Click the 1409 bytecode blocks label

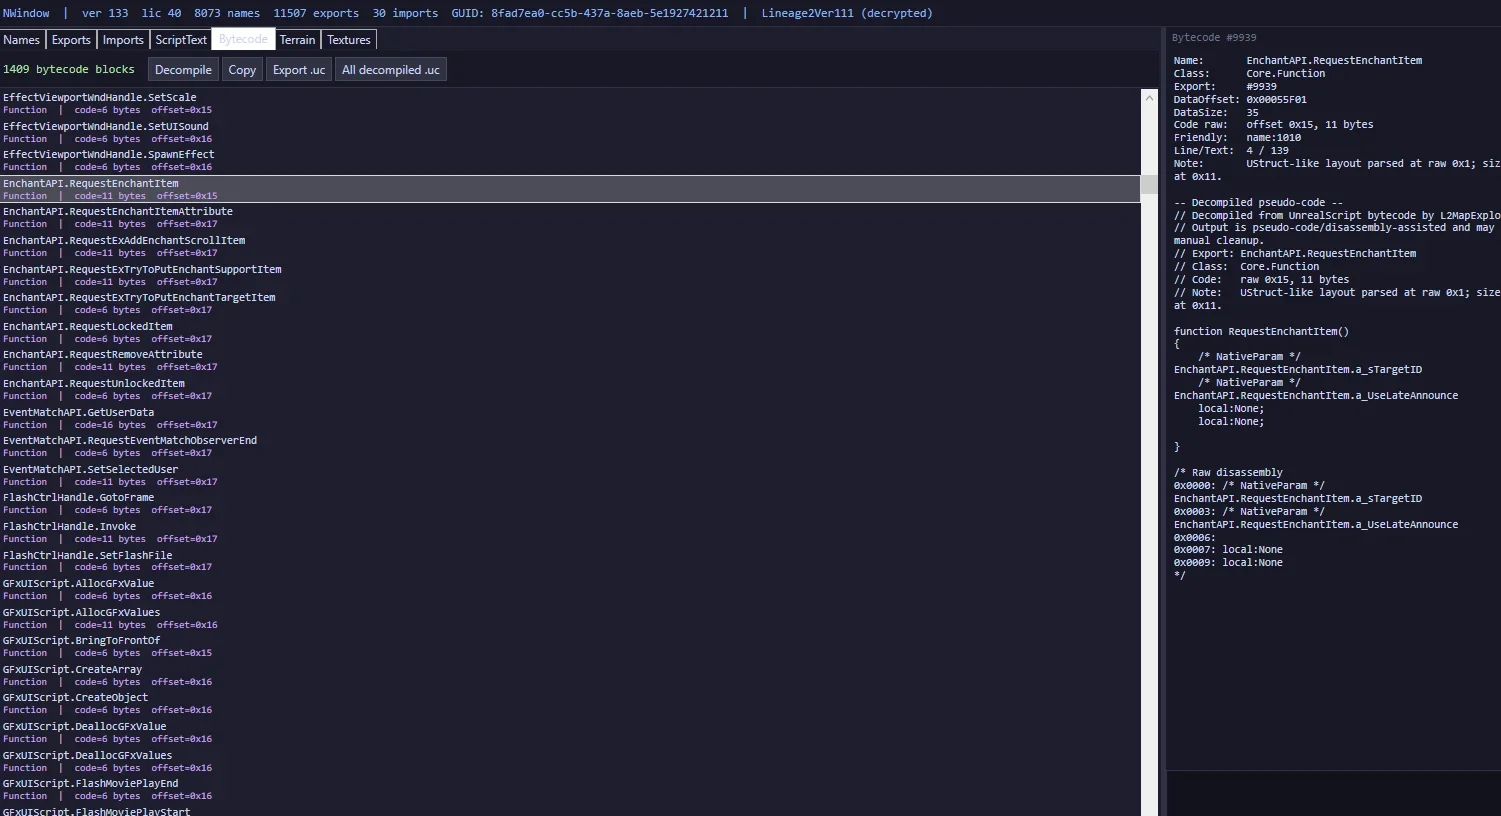pos(69,69)
